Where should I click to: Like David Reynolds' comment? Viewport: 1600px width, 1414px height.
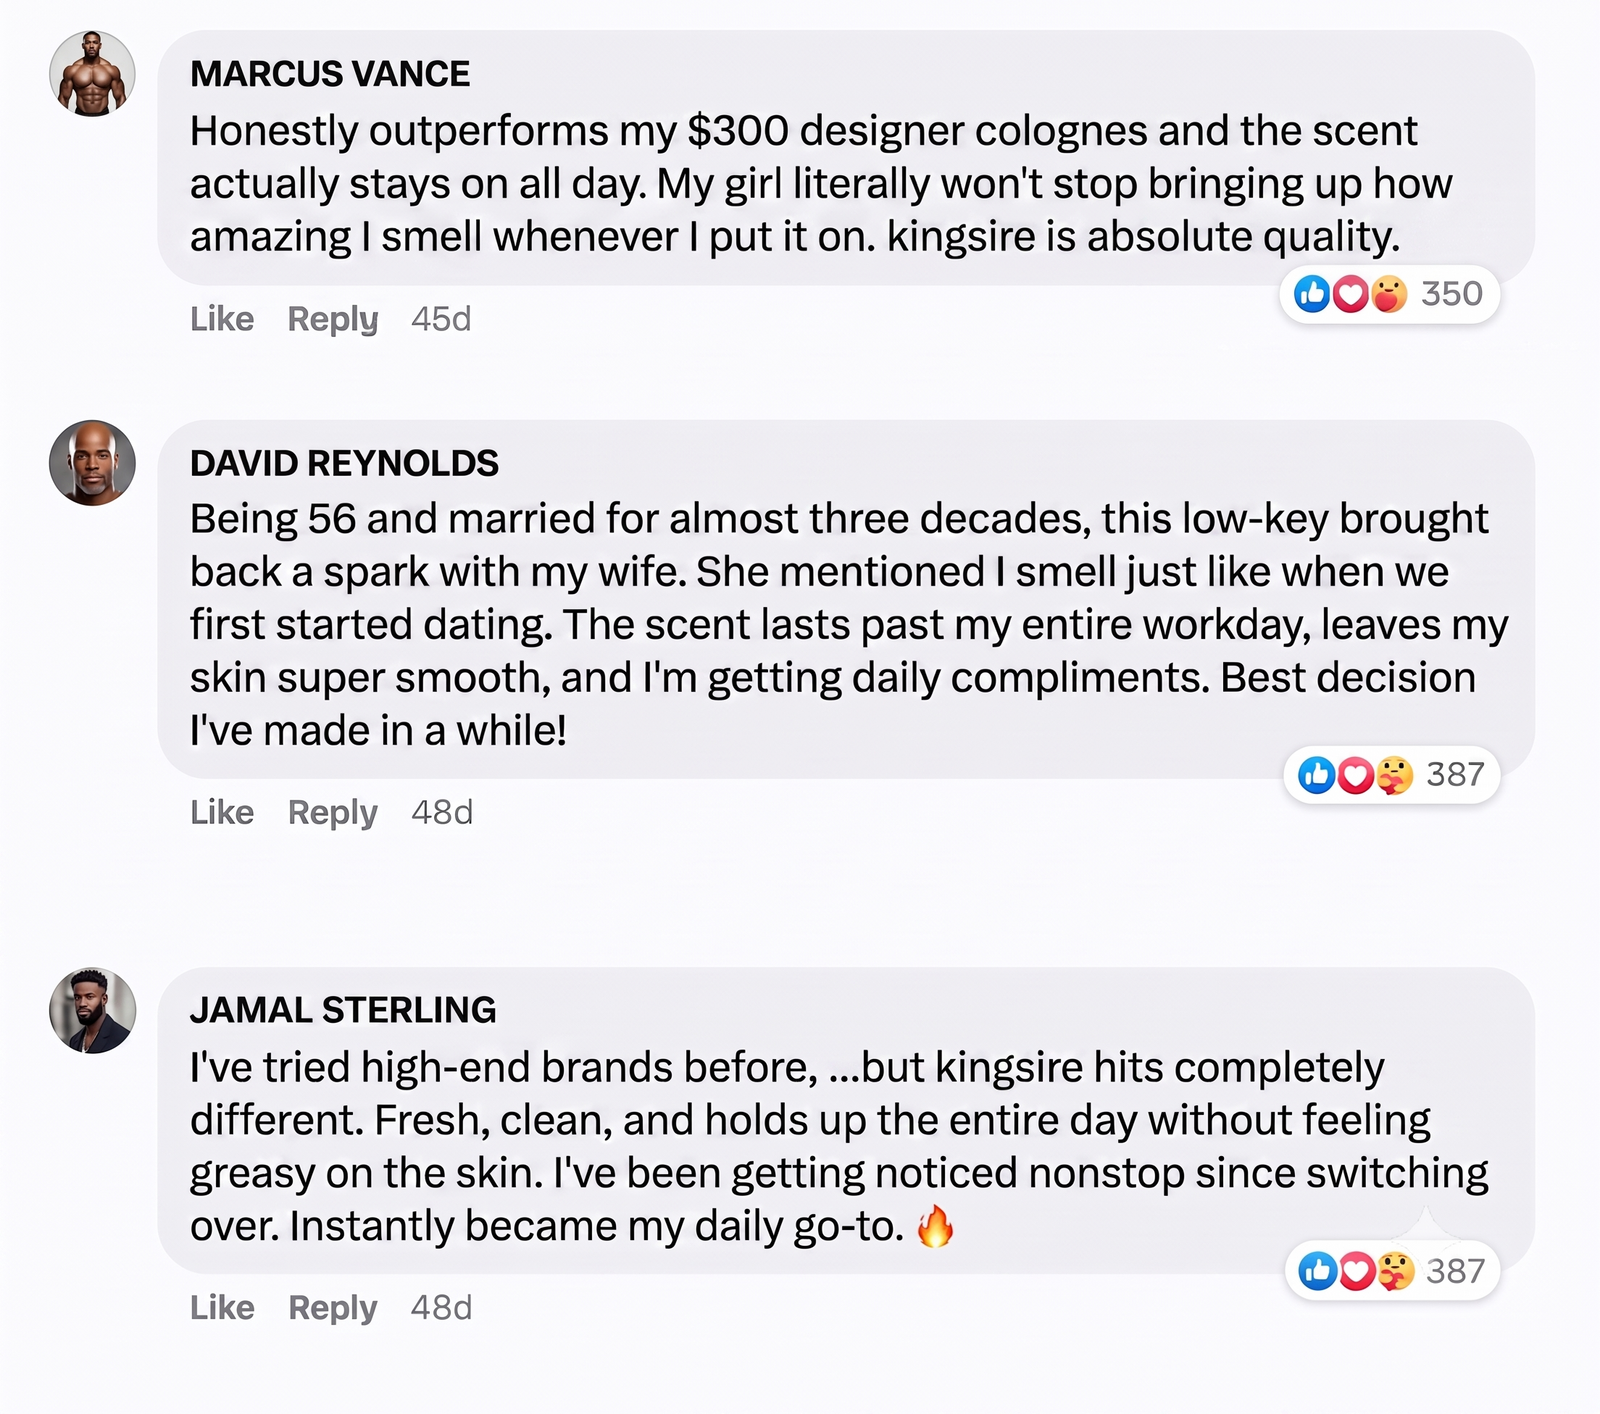tap(222, 812)
